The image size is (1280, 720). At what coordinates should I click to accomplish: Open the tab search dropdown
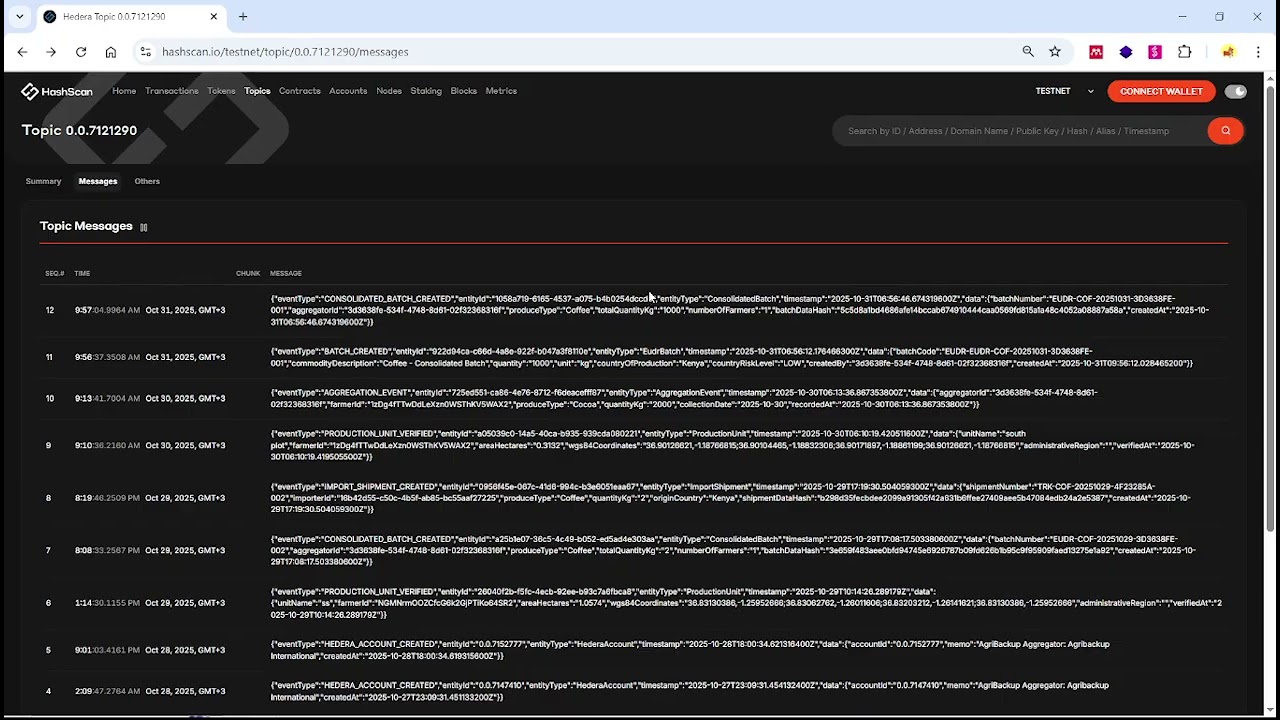coord(19,17)
